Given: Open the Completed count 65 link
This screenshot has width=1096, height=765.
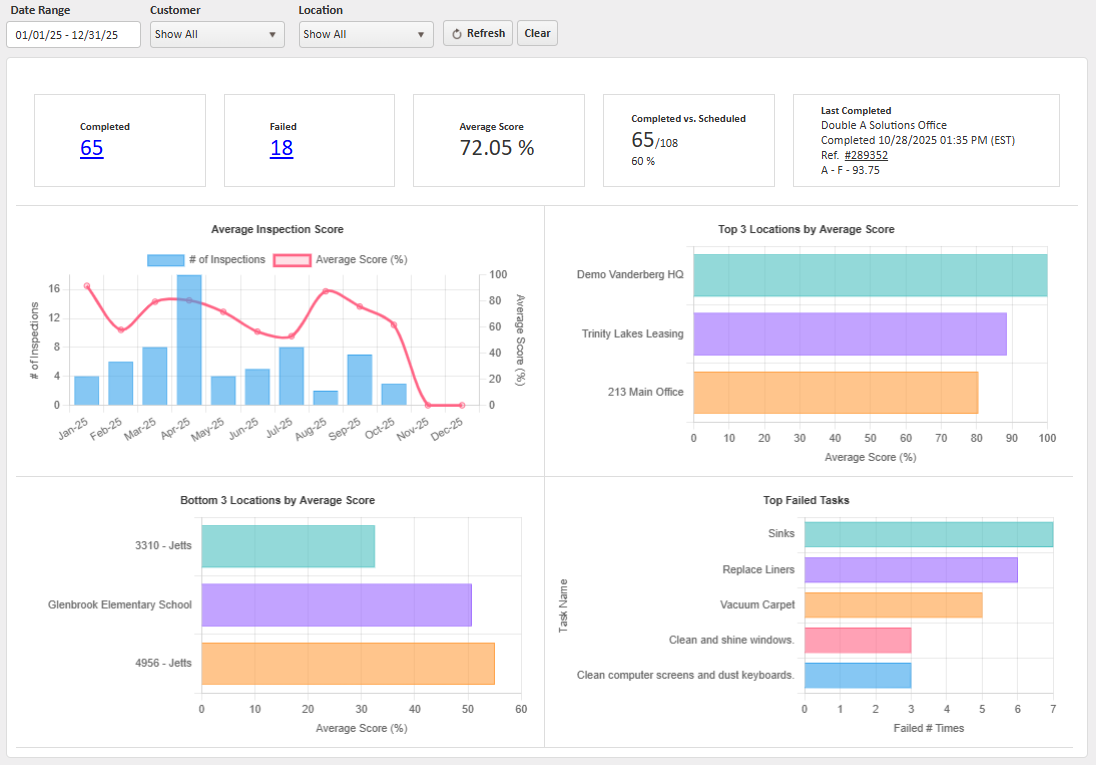Looking at the screenshot, I should [91, 148].
